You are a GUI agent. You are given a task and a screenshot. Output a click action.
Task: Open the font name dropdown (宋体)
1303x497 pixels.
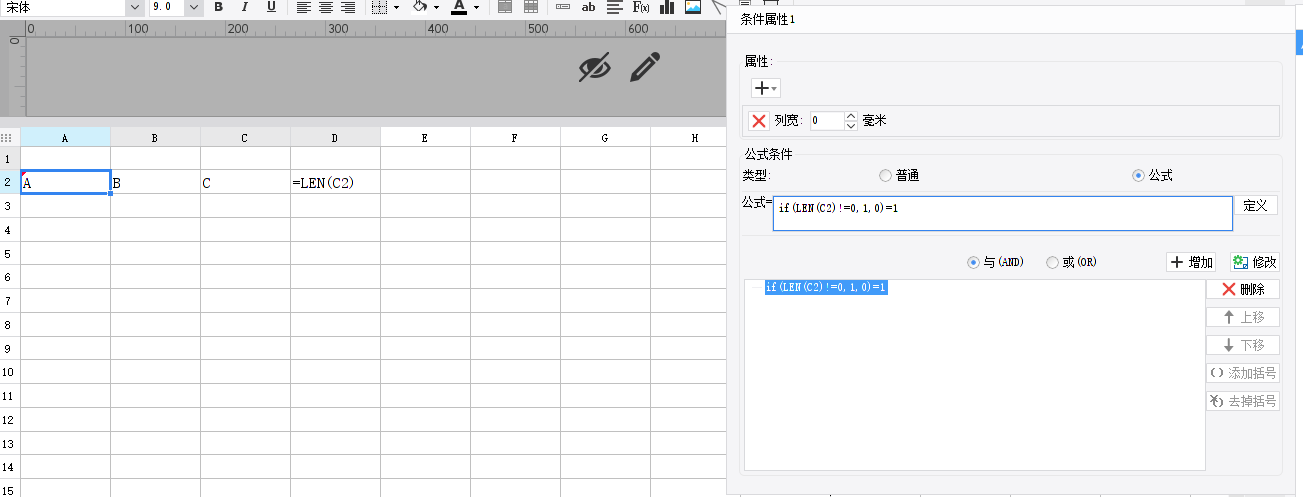pos(134,7)
